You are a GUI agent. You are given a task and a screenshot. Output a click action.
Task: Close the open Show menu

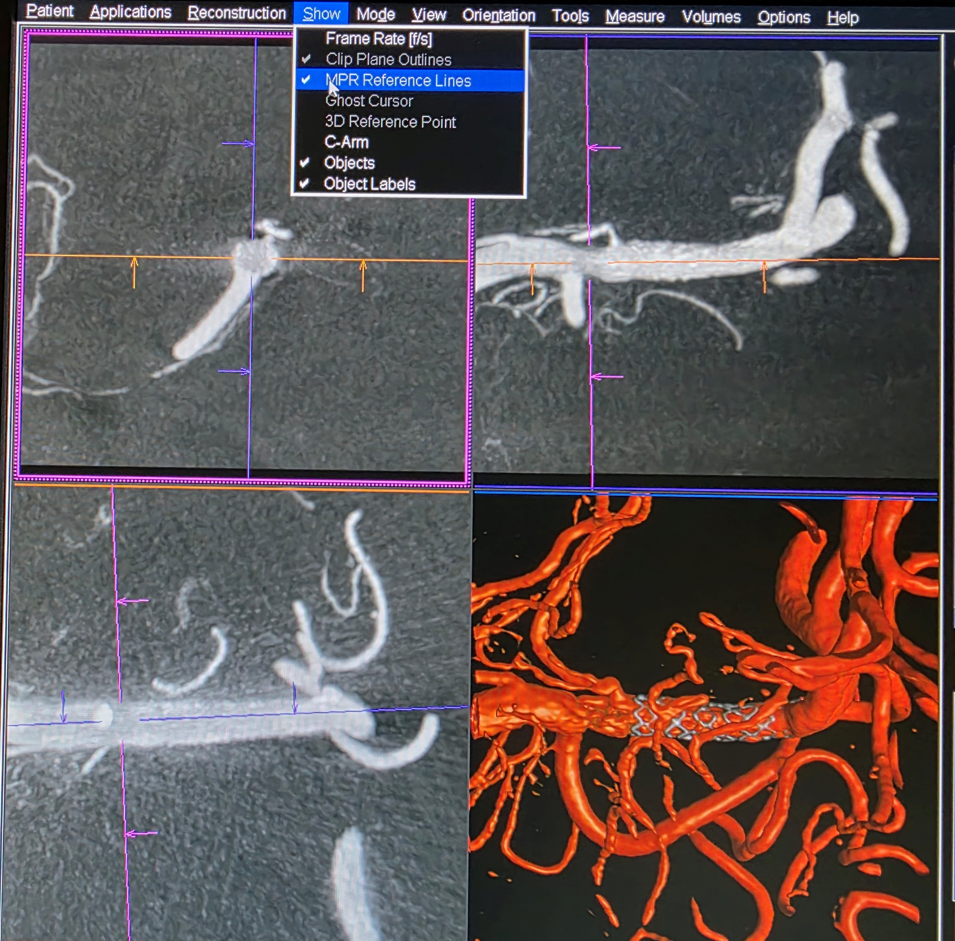[321, 13]
